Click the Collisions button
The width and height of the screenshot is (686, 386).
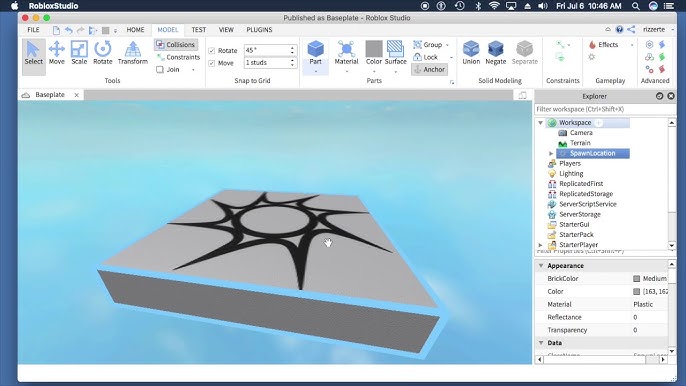pyautogui.click(x=175, y=45)
